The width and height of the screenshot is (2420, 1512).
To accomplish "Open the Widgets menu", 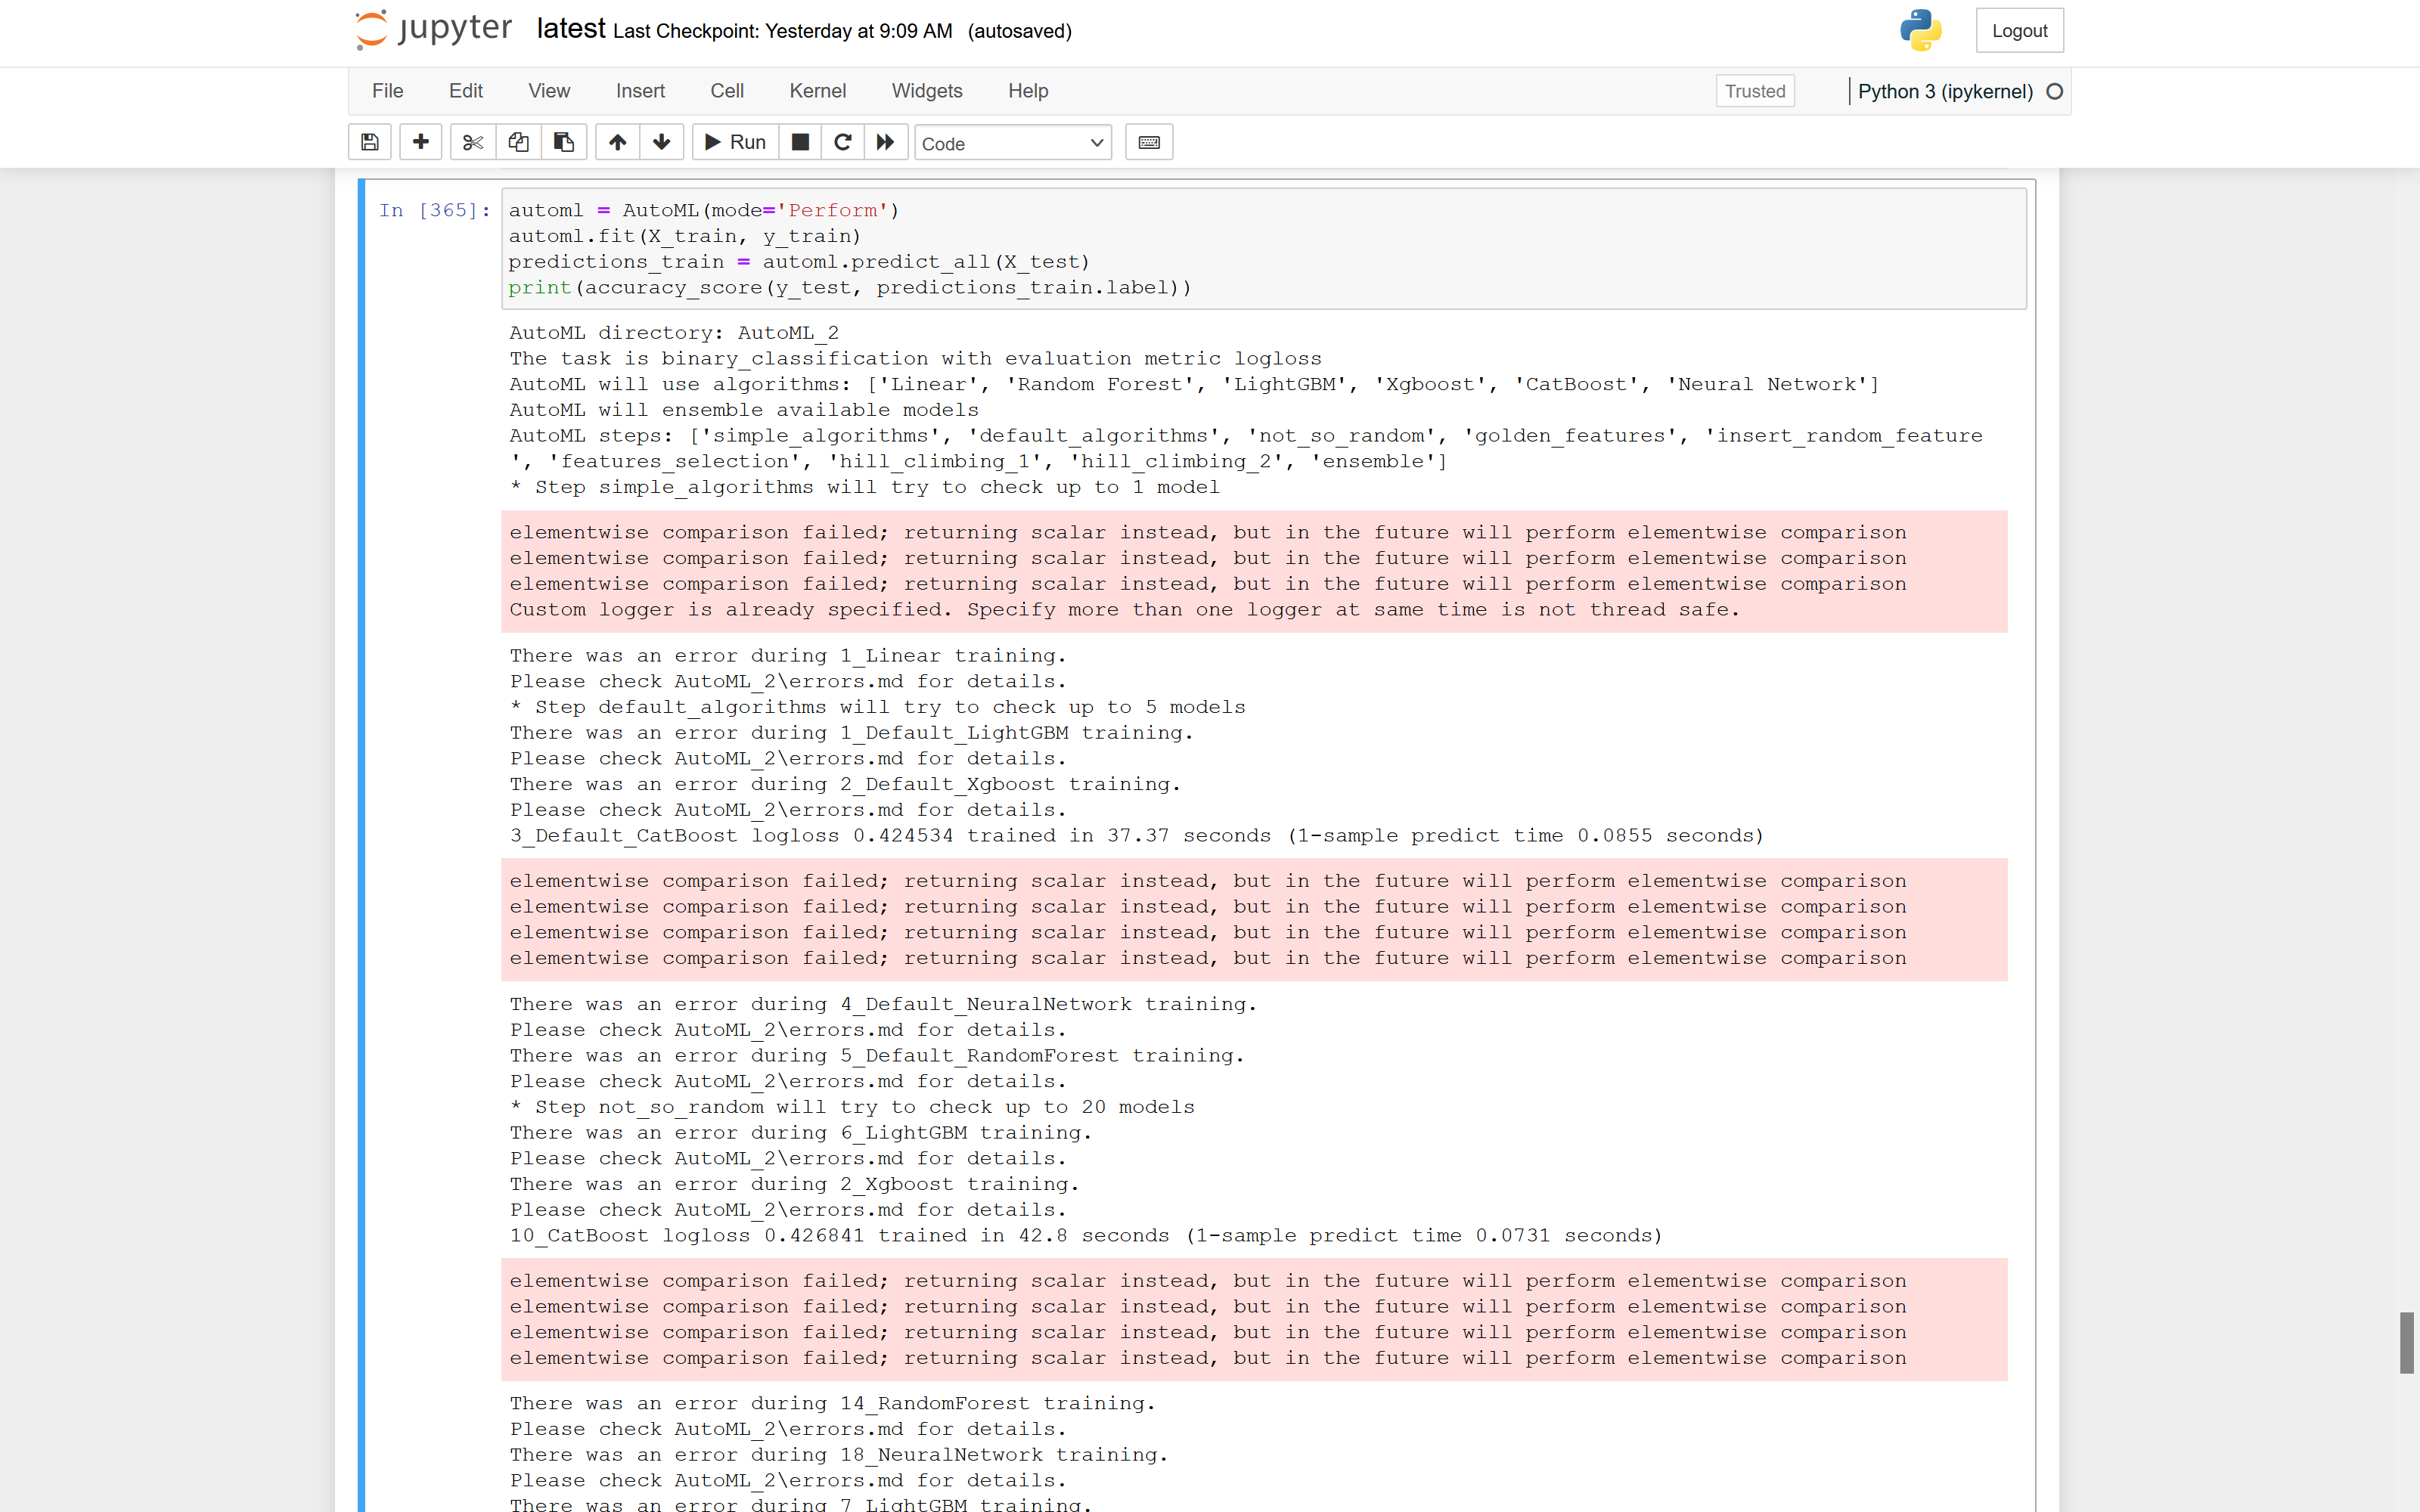I will click(x=926, y=91).
